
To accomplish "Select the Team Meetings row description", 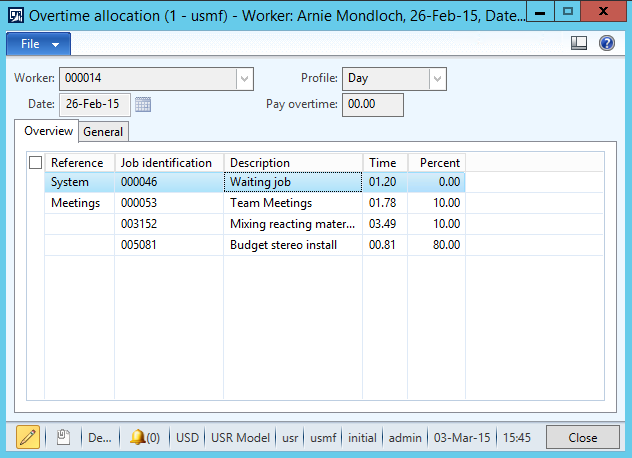I will point(292,203).
